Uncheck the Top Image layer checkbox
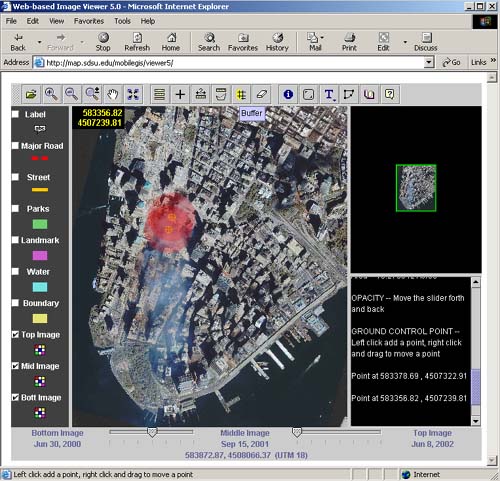The image size is (500, 481). pos(15,334)
